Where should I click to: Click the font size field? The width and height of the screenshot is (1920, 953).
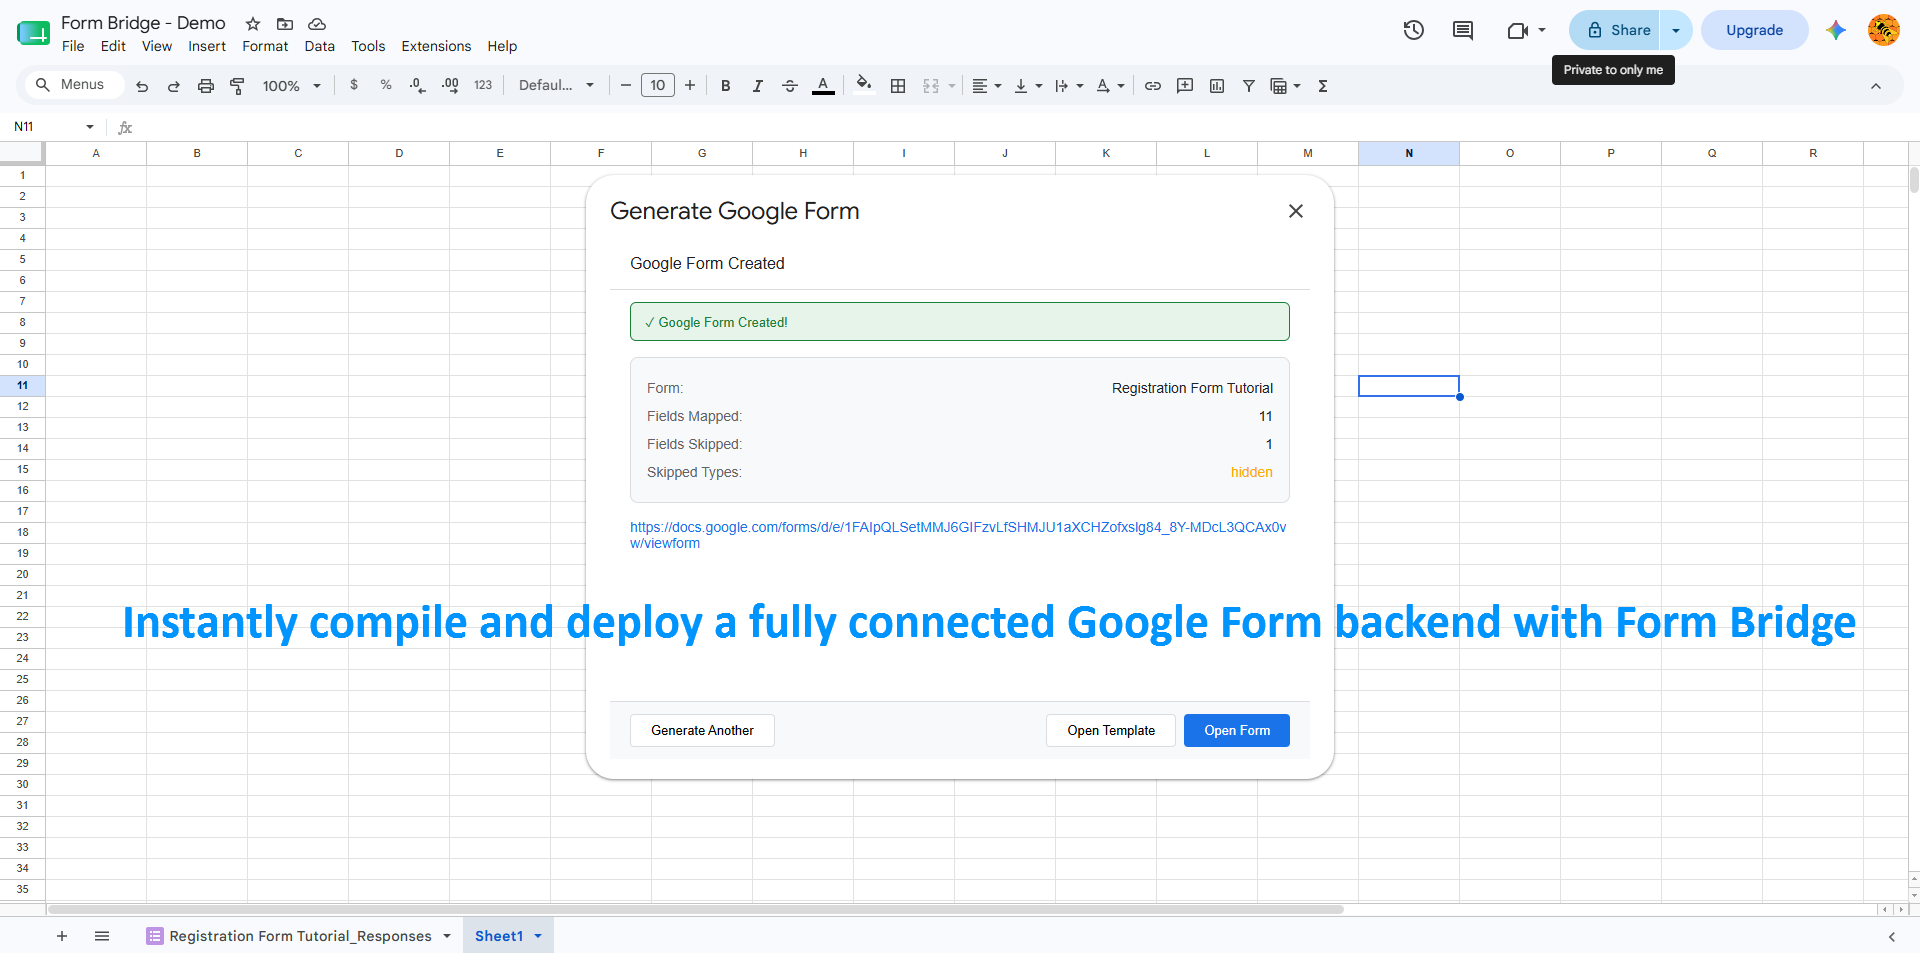658,86
